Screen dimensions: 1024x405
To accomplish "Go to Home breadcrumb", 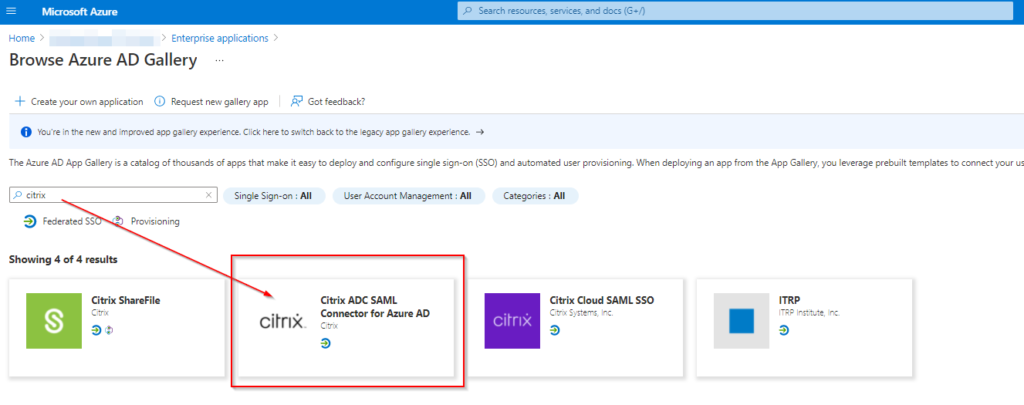I will tap(22, 39).
